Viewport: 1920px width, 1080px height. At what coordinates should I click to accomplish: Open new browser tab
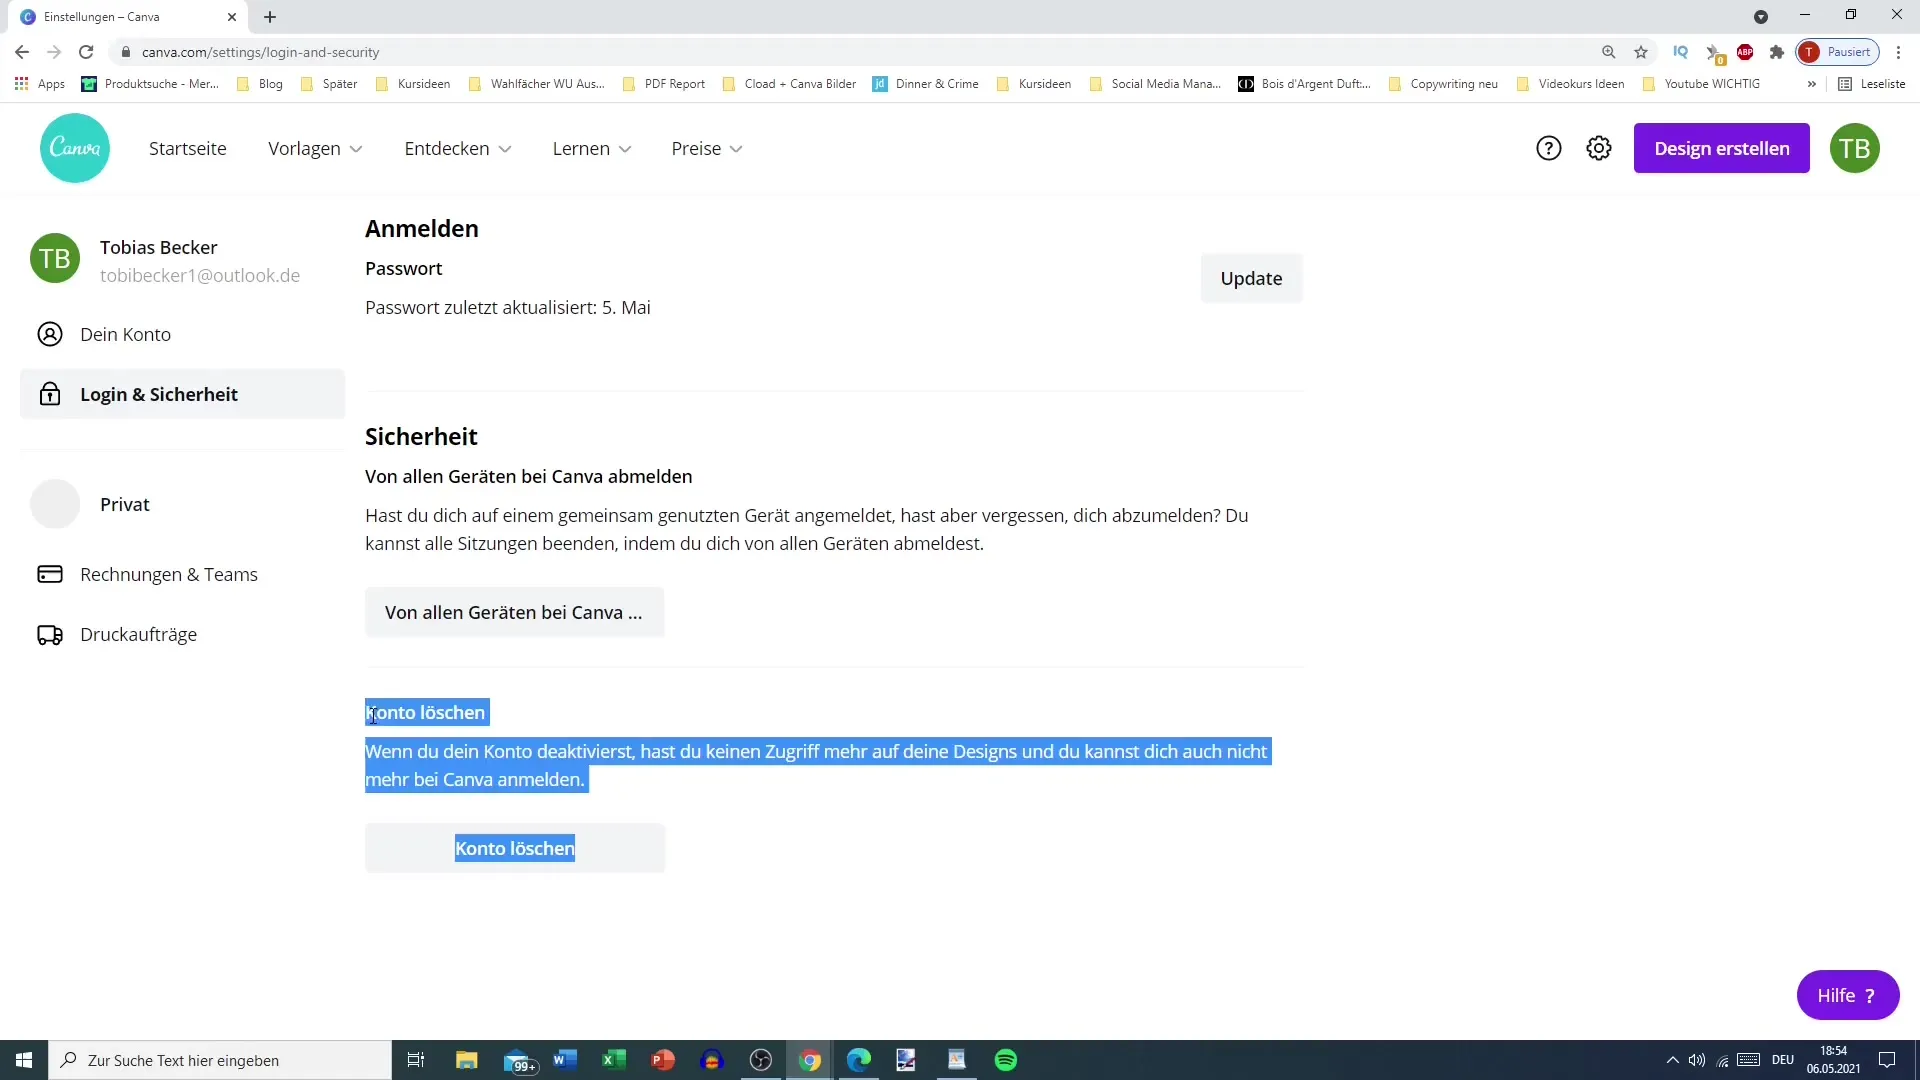click(x=270, y=17)
